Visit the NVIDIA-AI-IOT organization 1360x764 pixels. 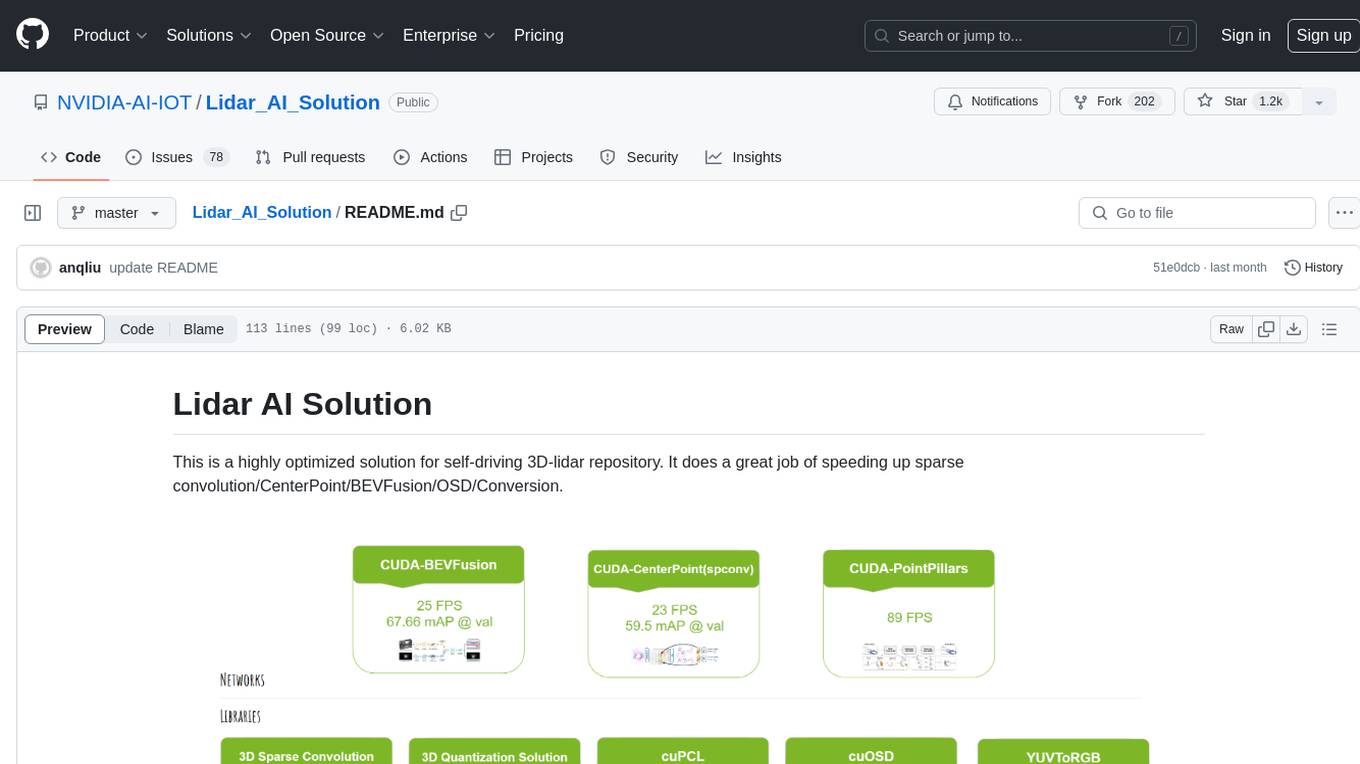coord(125,102)
